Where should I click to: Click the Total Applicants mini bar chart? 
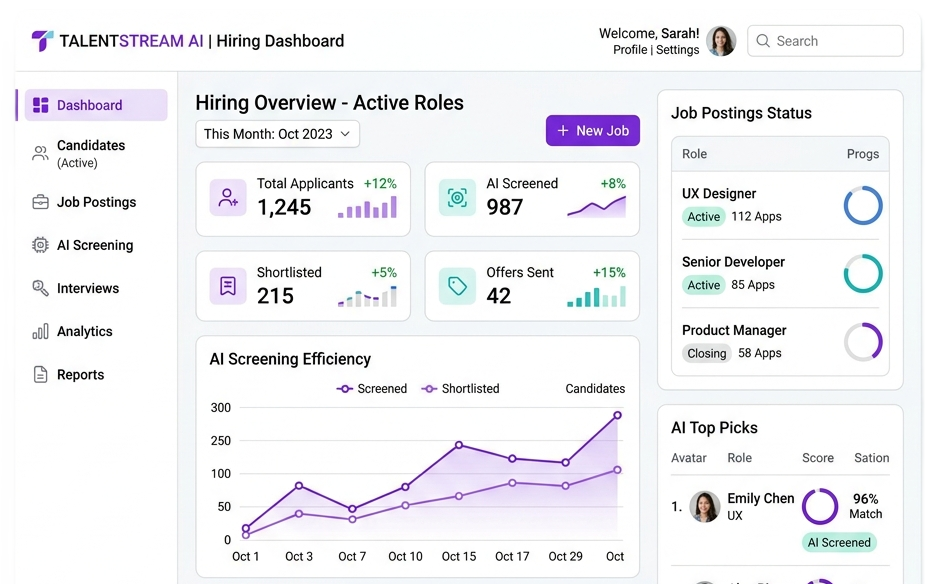(367, 207)
